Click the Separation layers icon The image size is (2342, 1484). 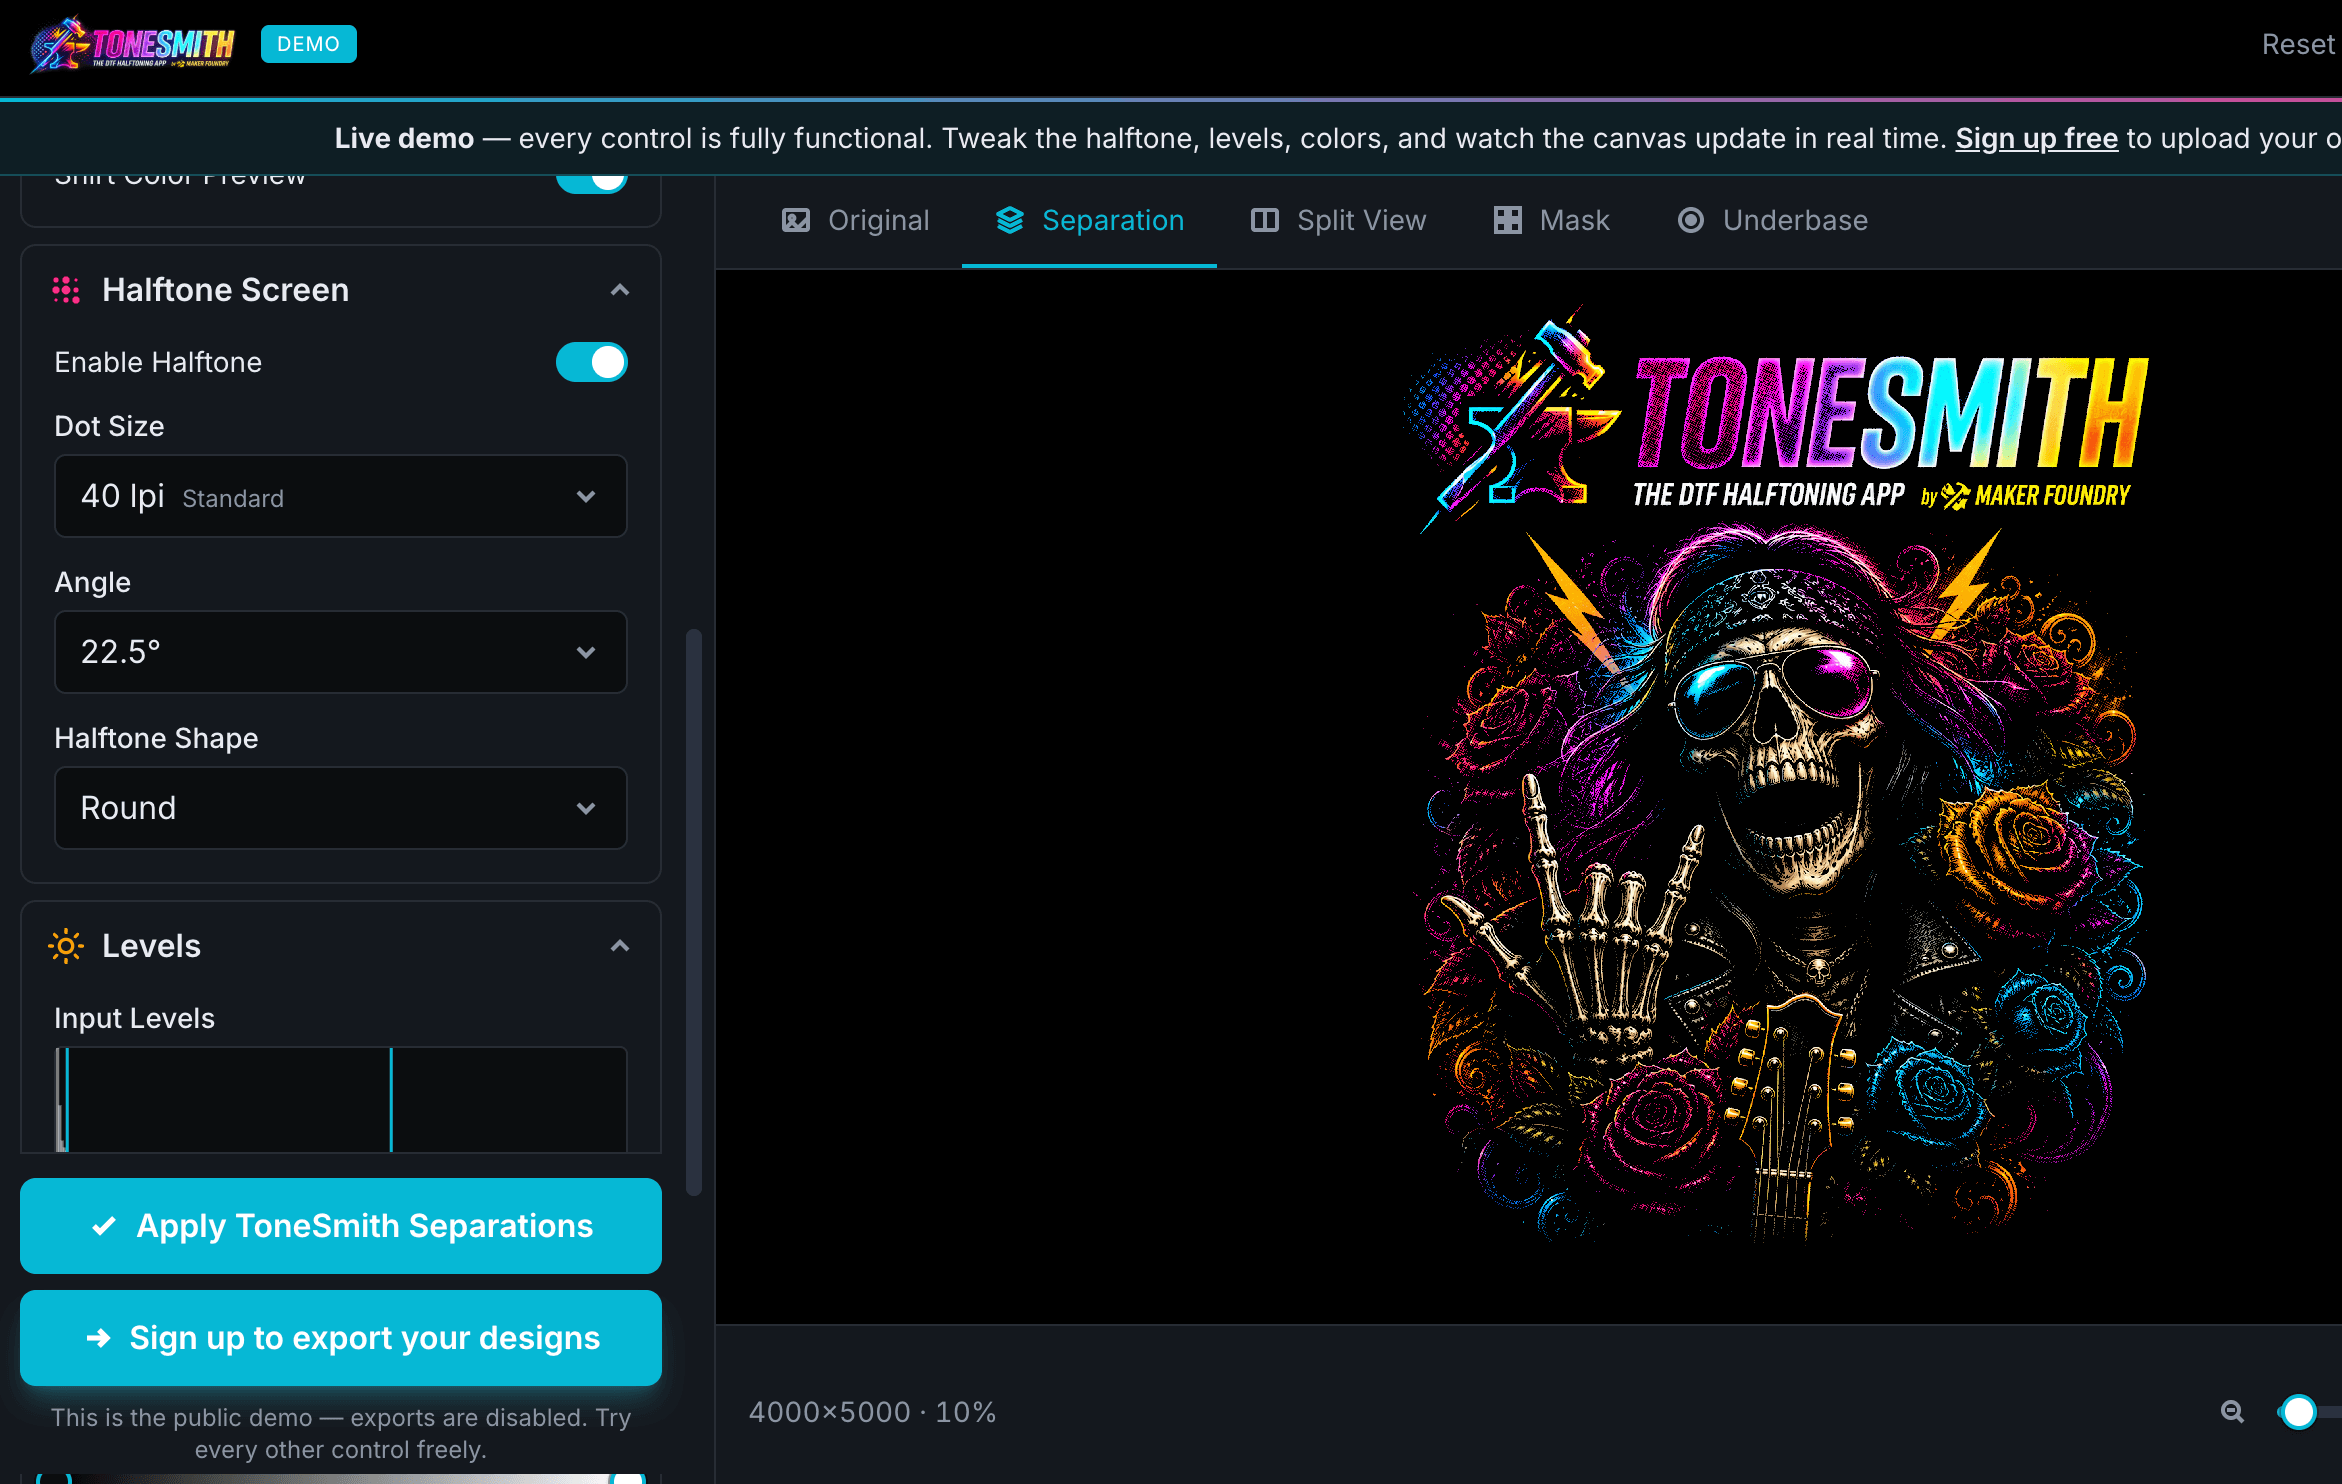click(1010, 220)
